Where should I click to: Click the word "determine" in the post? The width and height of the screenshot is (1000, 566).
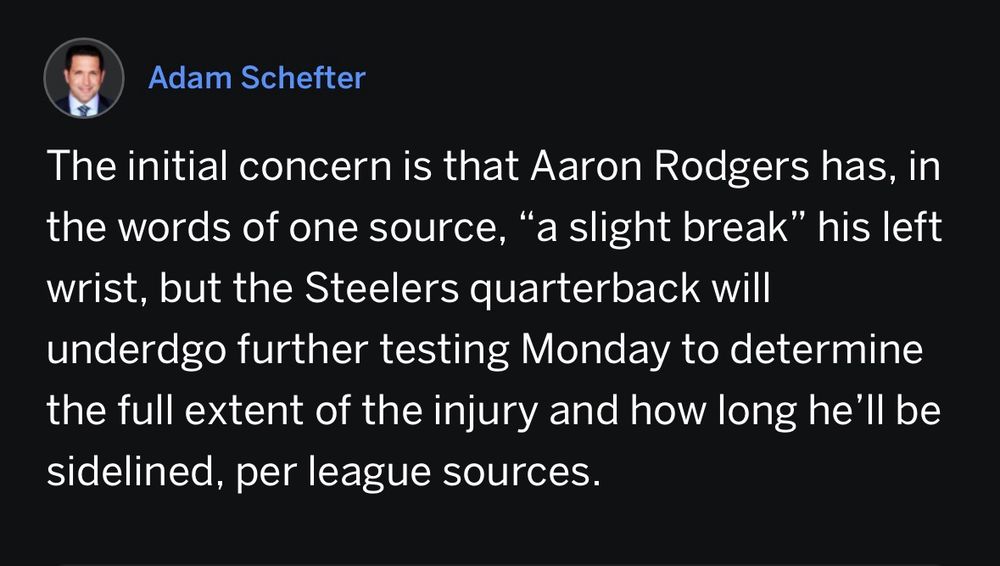tap(827, 350)
